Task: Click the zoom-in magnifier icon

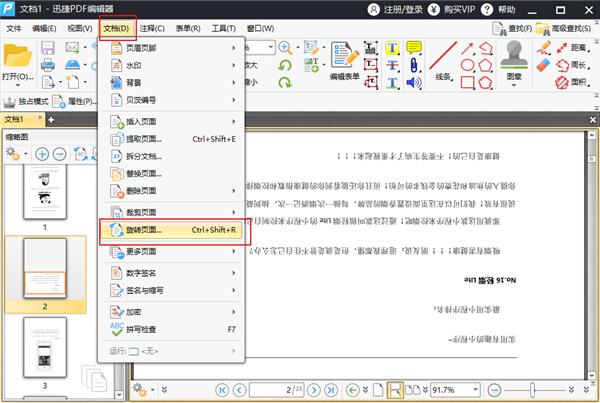Action: pos(285,47)
